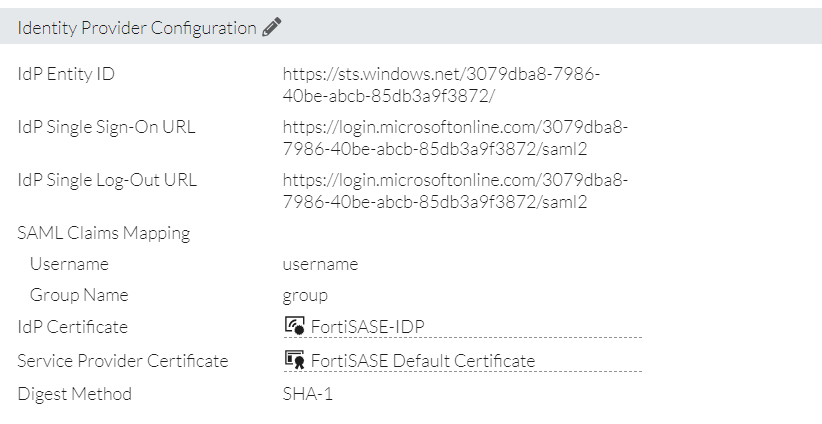Click the Digest Method label

[74, 393]
